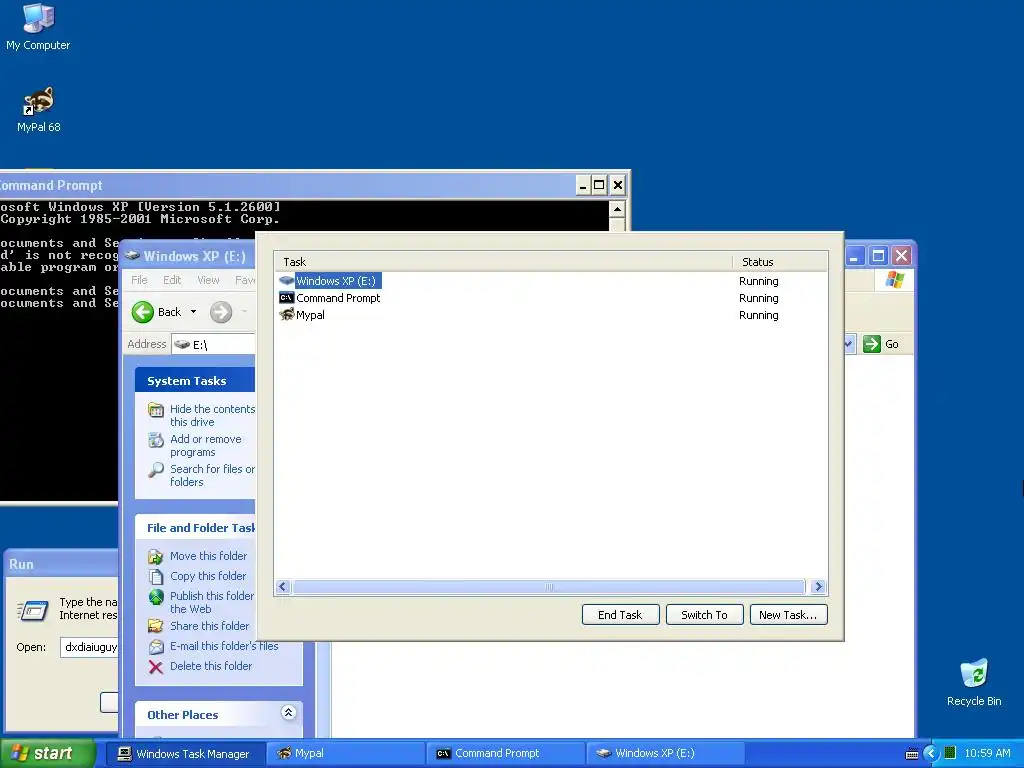
Task: Click Share this folder link
Action: pos(209,626)
